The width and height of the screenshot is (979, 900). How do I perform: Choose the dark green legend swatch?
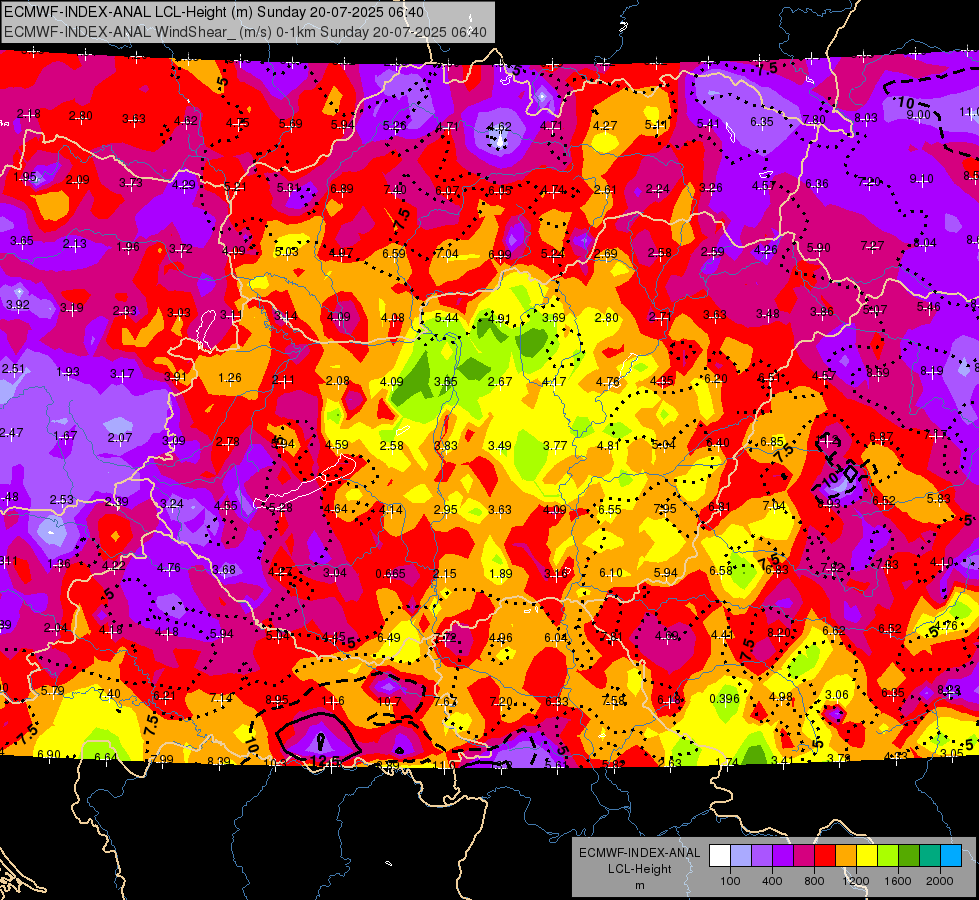point(908,856)
